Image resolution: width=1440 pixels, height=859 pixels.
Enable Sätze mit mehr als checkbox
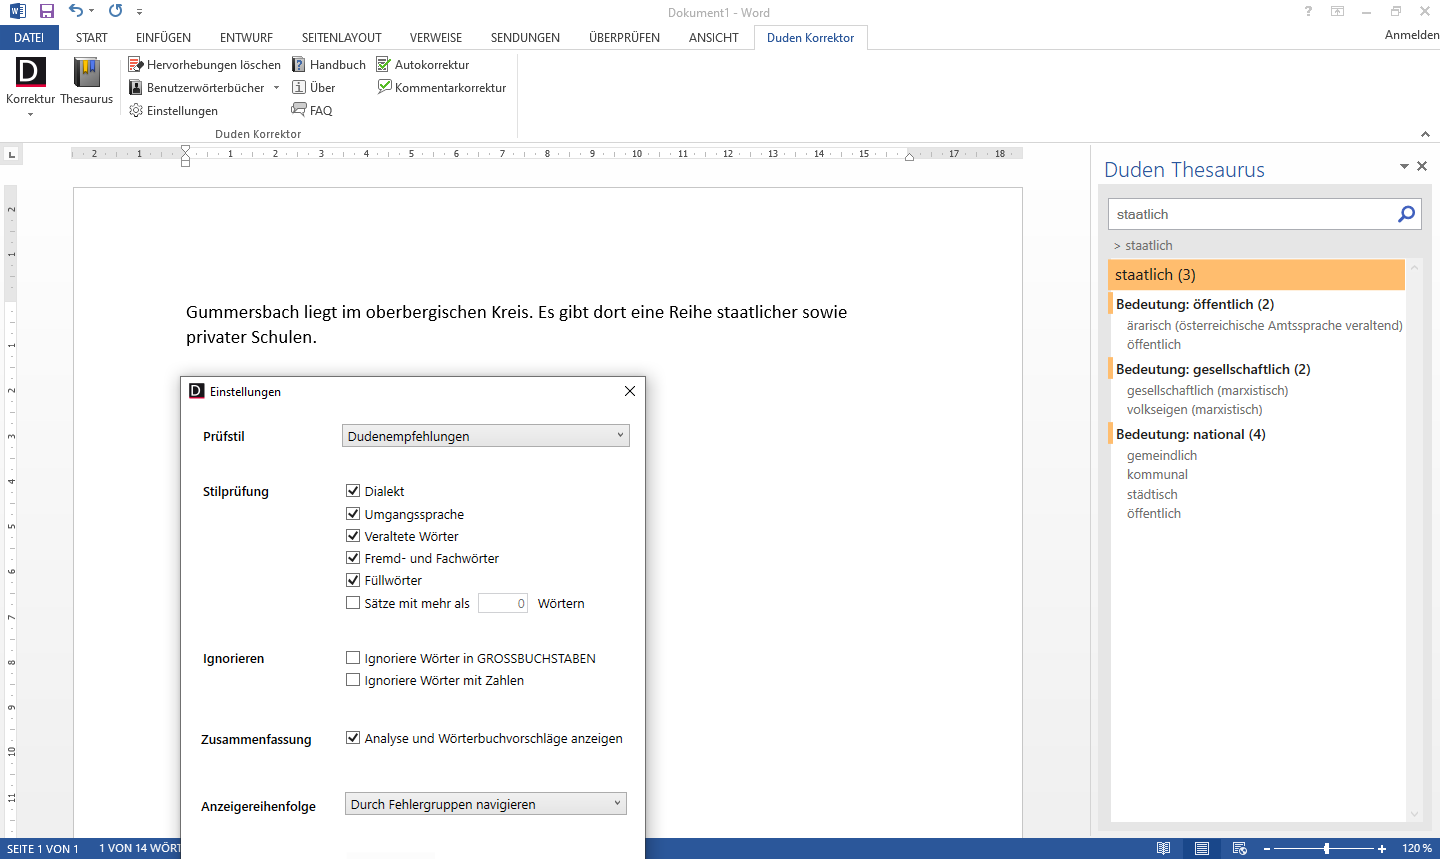click(353, 602)
